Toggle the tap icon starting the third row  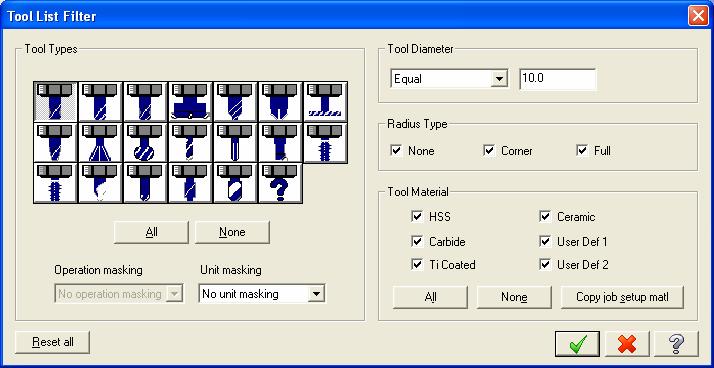[x=55, y=183]
